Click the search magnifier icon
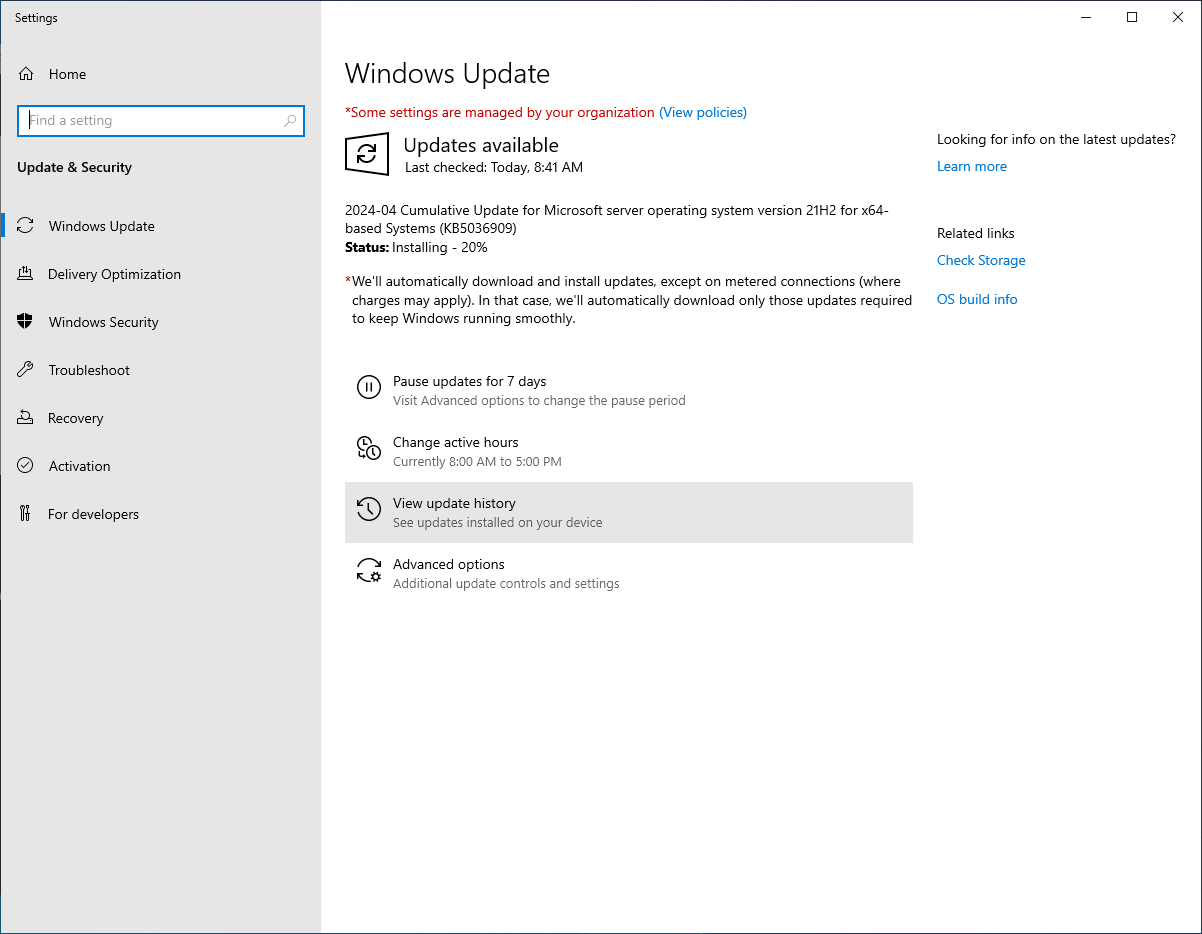 pyautogui.click(x=290, y=121)
